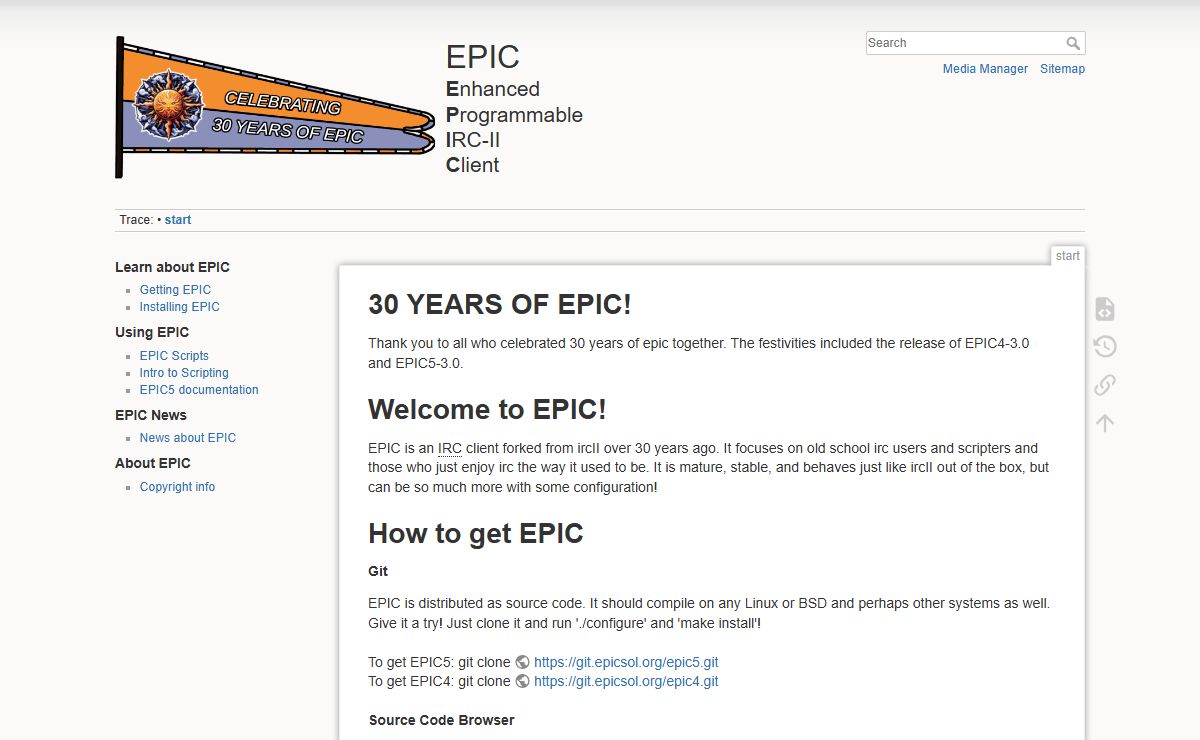Viewport: 1200px width, 740px height.
Task: Open the Sitemap link
Action: 1062,69
